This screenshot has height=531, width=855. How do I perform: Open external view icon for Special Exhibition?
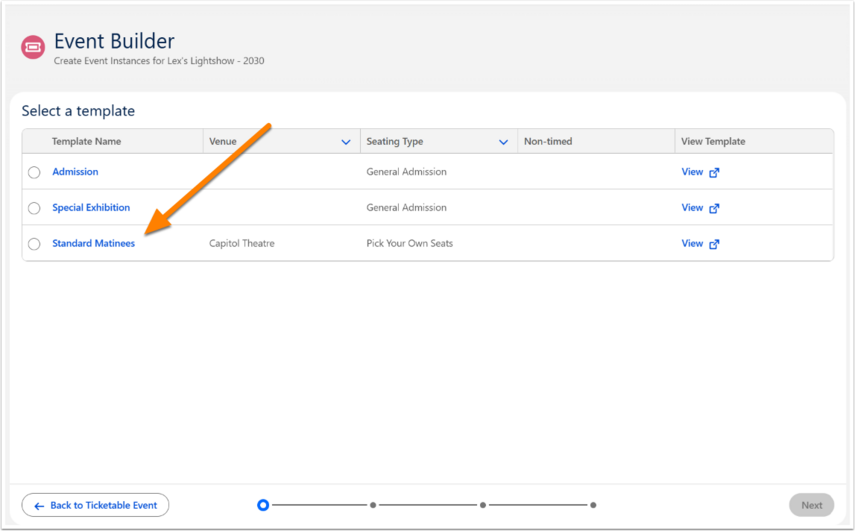tap(714, 208)
